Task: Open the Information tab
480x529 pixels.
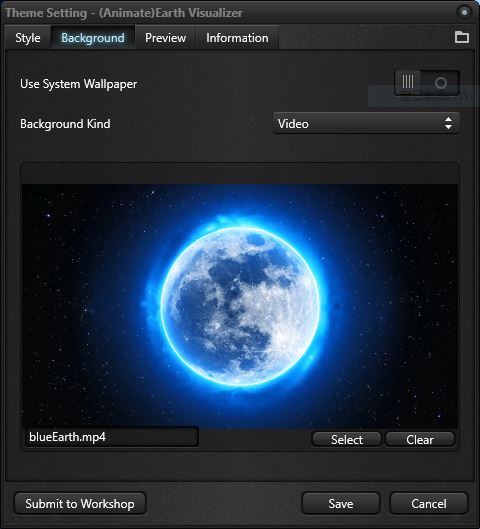Action: tap(237, 38)
